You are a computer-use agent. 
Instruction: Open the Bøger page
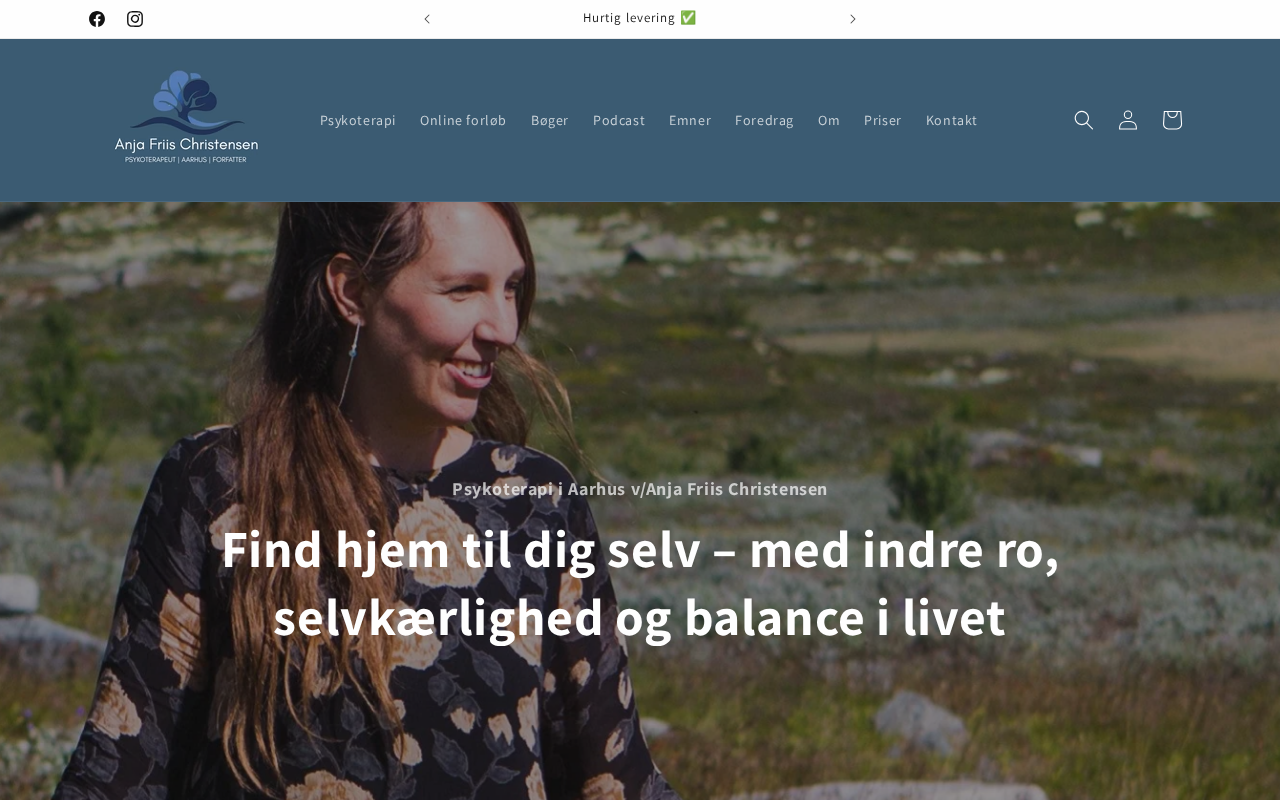550,120
